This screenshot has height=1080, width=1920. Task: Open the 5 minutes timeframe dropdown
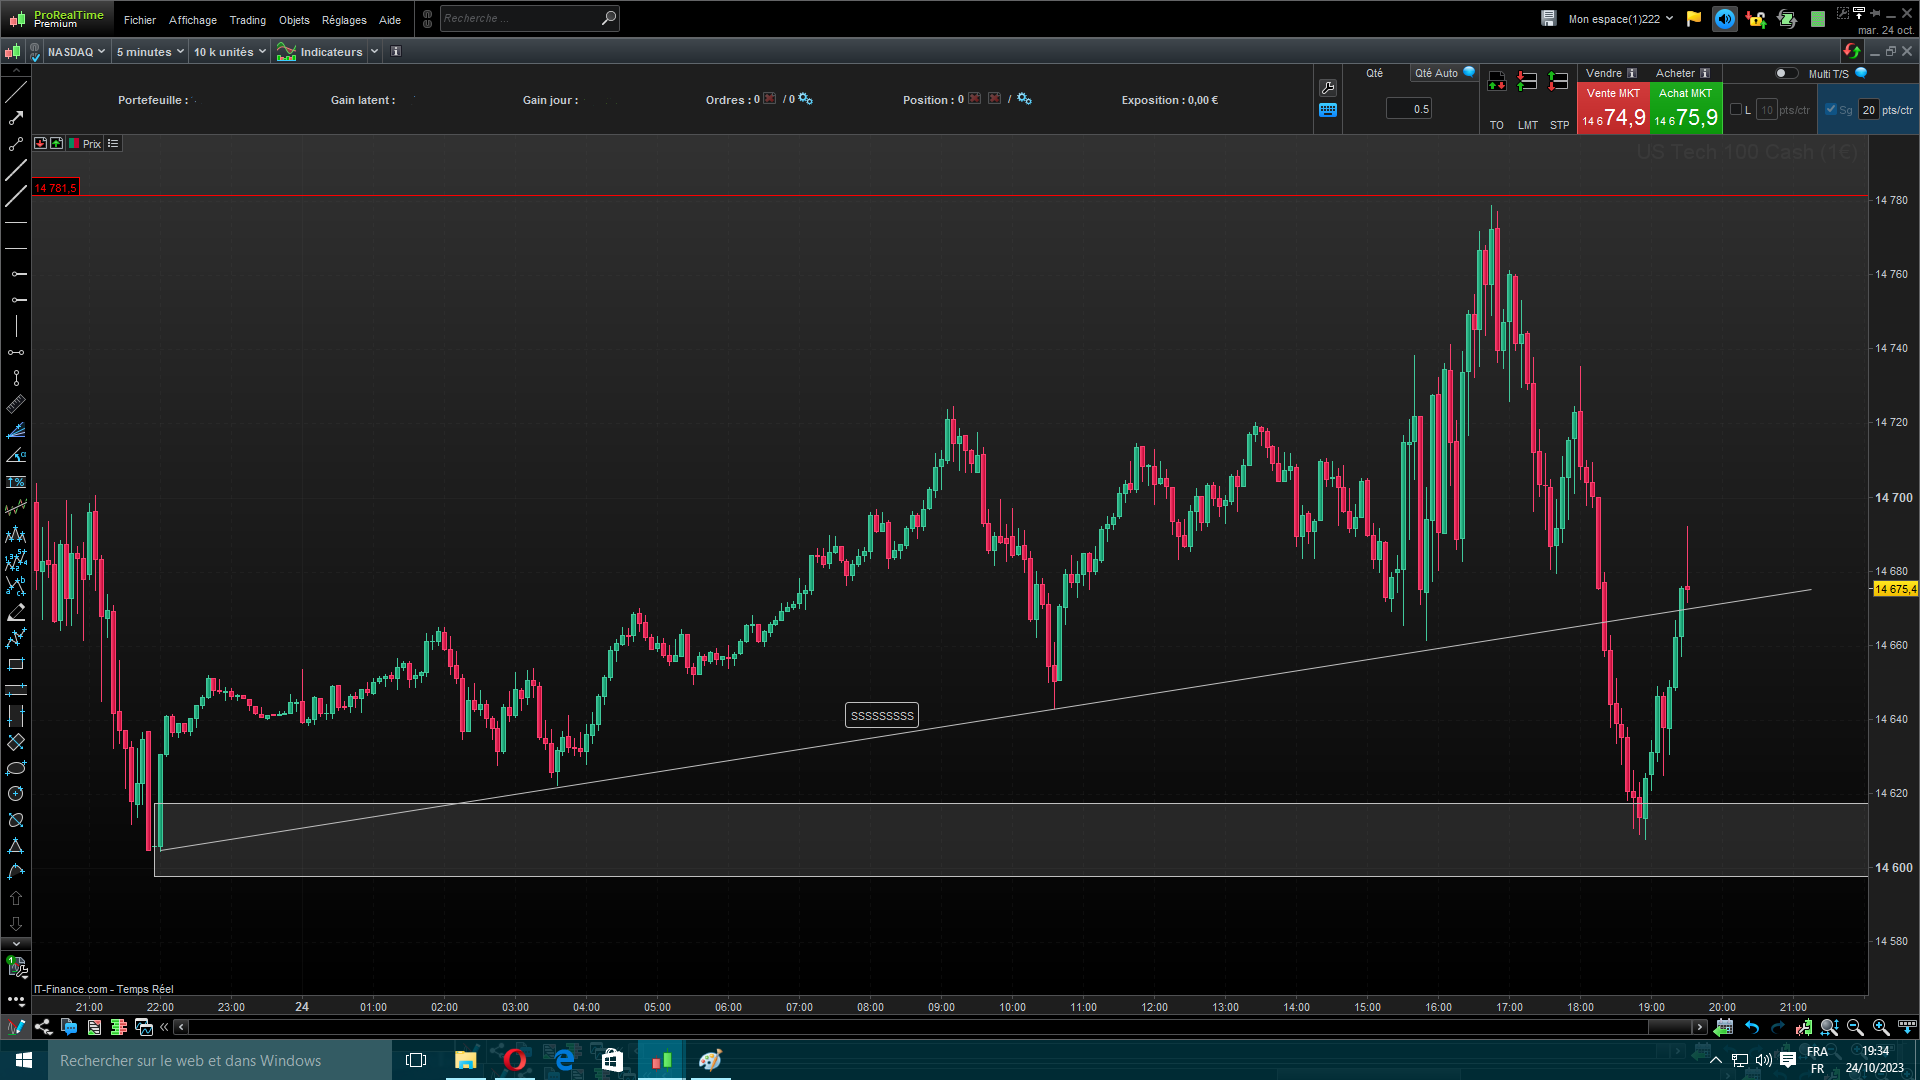coord(150,52)
